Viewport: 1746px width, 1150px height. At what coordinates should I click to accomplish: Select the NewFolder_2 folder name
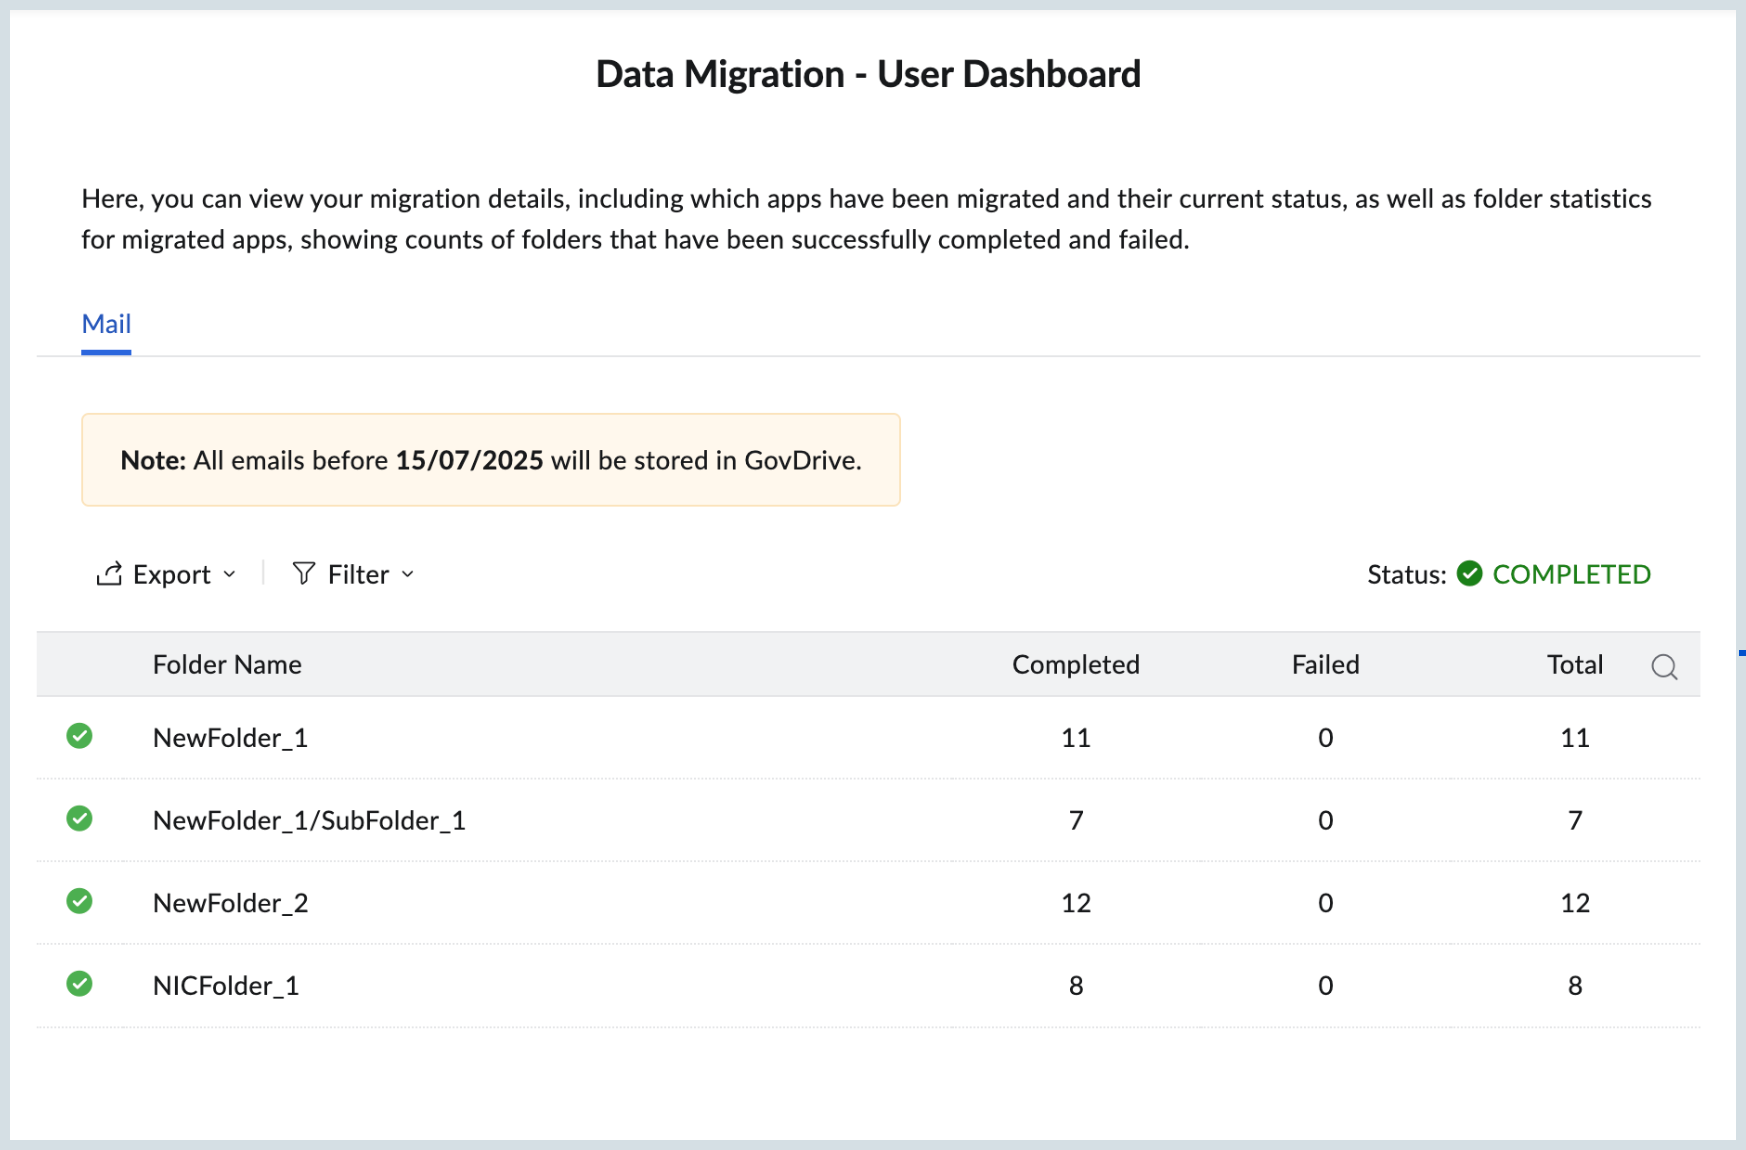pos(230,903)
